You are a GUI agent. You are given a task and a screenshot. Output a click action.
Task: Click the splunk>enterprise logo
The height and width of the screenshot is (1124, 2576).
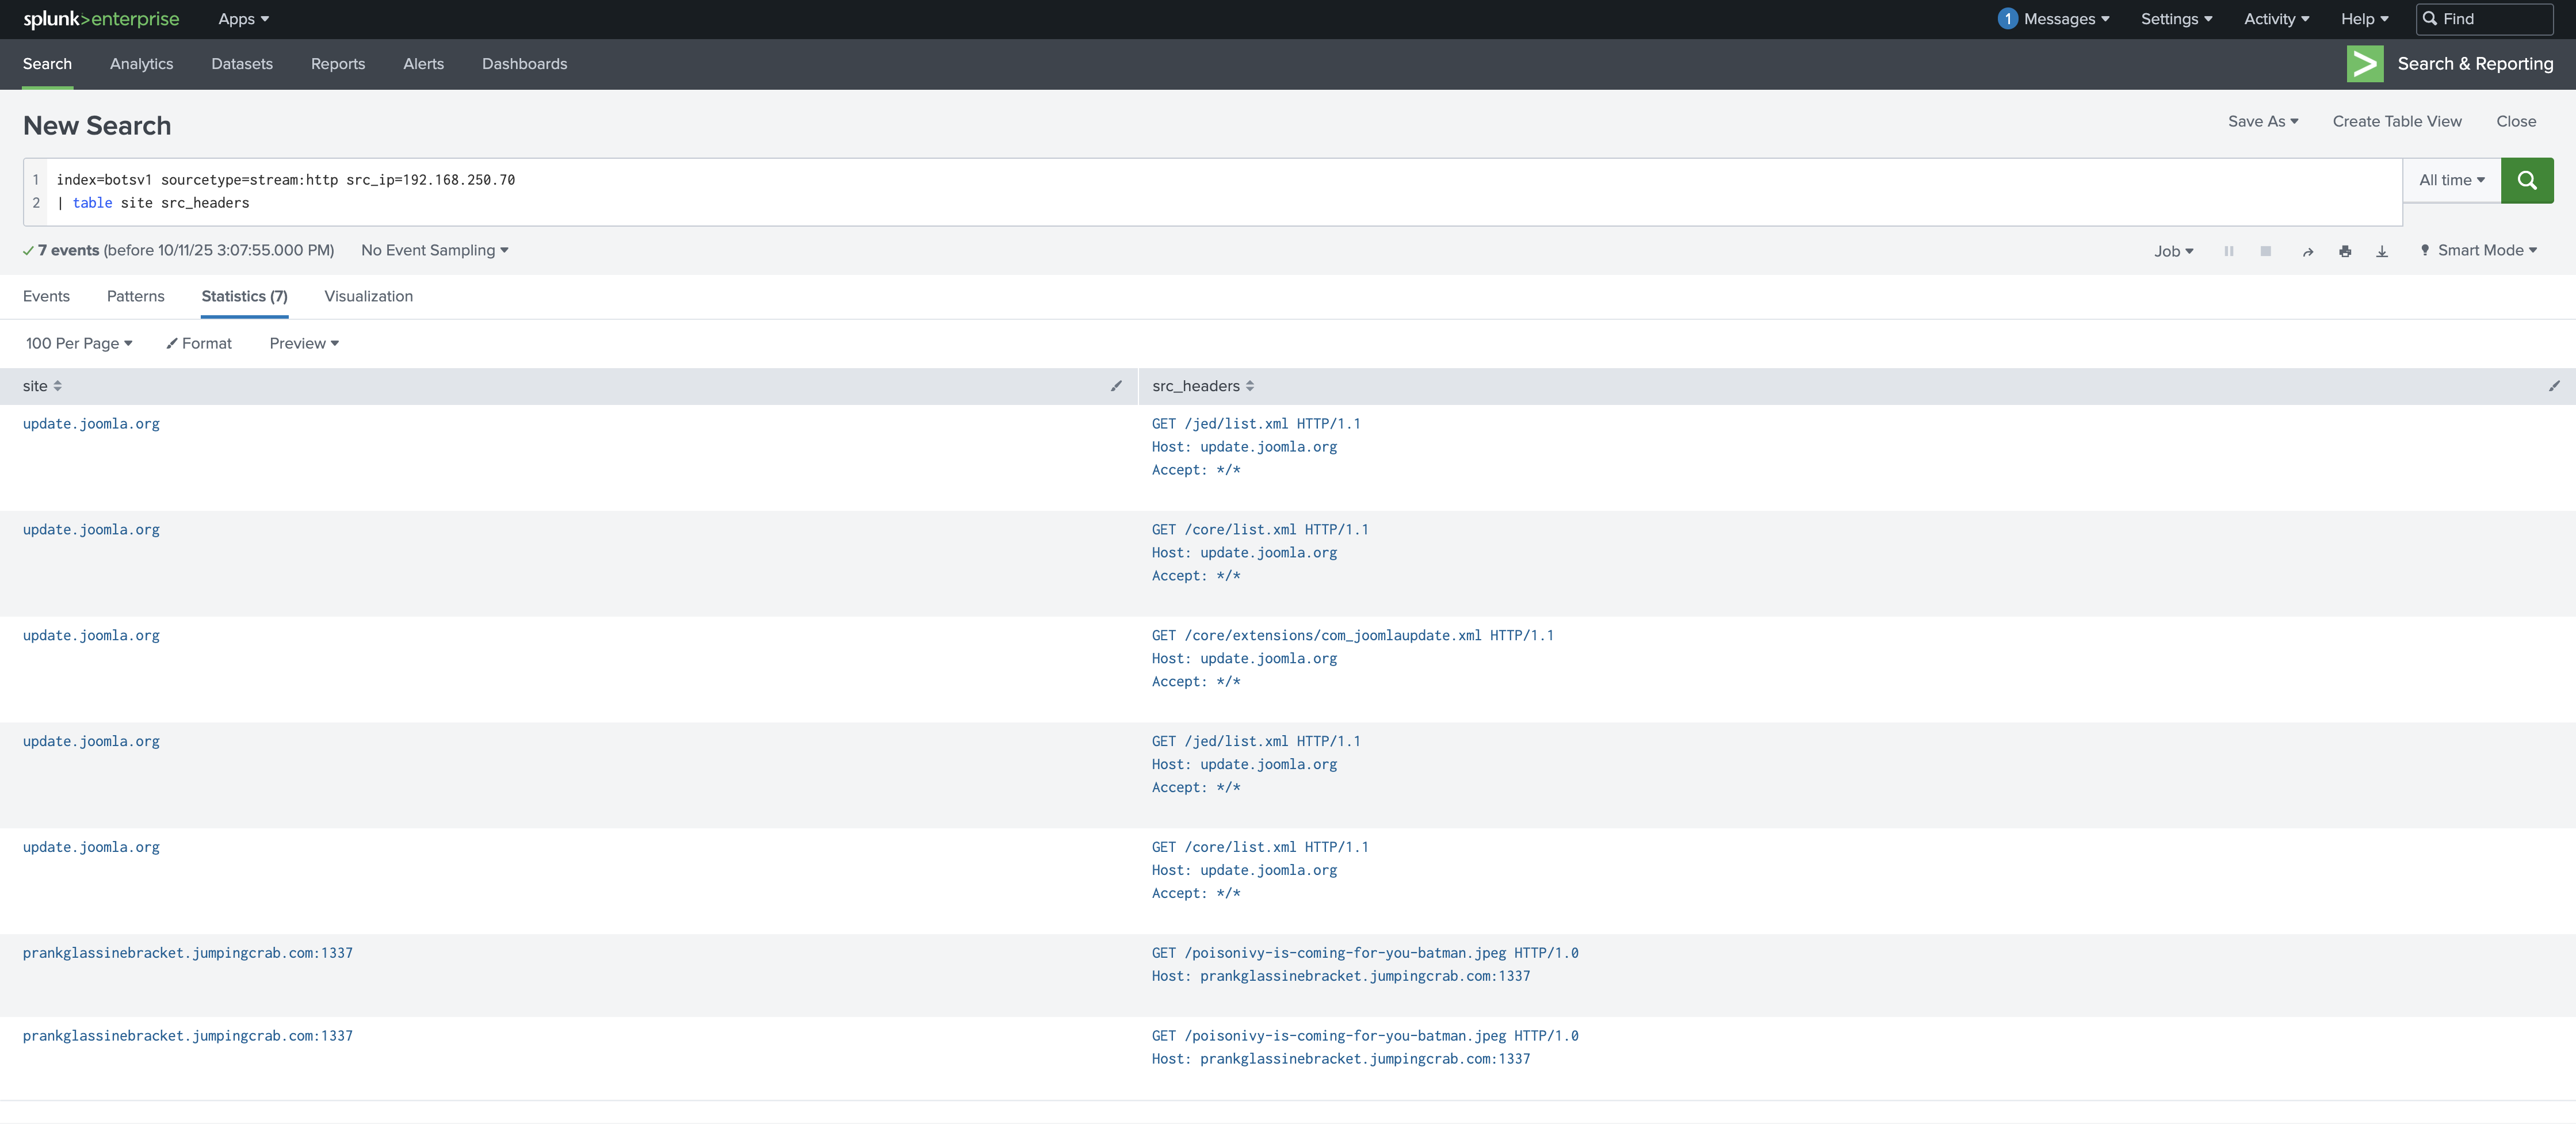[101, 19]
